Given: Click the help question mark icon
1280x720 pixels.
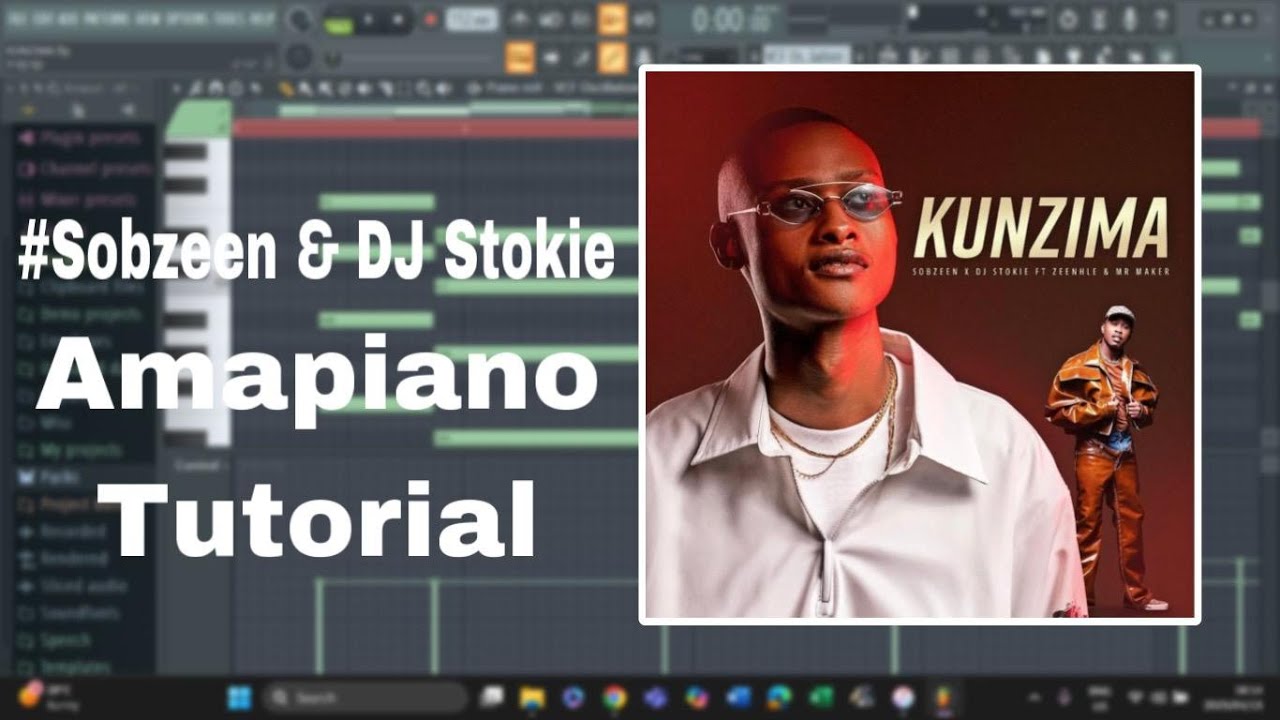Looking at the screenshot, I should pos(1160,19).
